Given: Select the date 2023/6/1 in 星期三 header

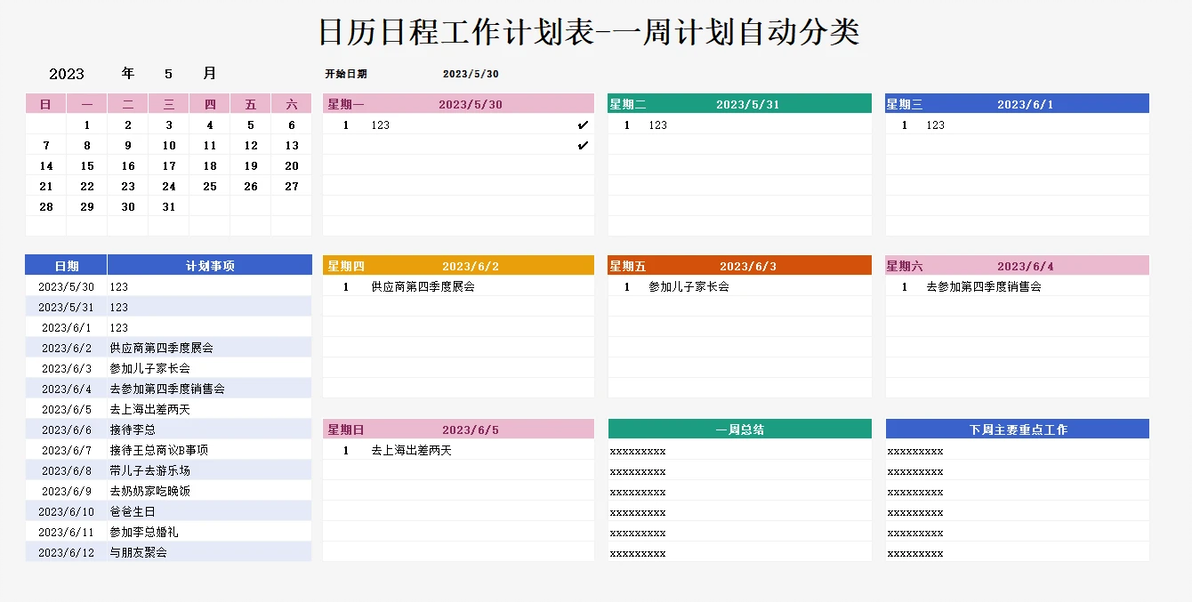Looking at the screenshot, I should 1026,105.
